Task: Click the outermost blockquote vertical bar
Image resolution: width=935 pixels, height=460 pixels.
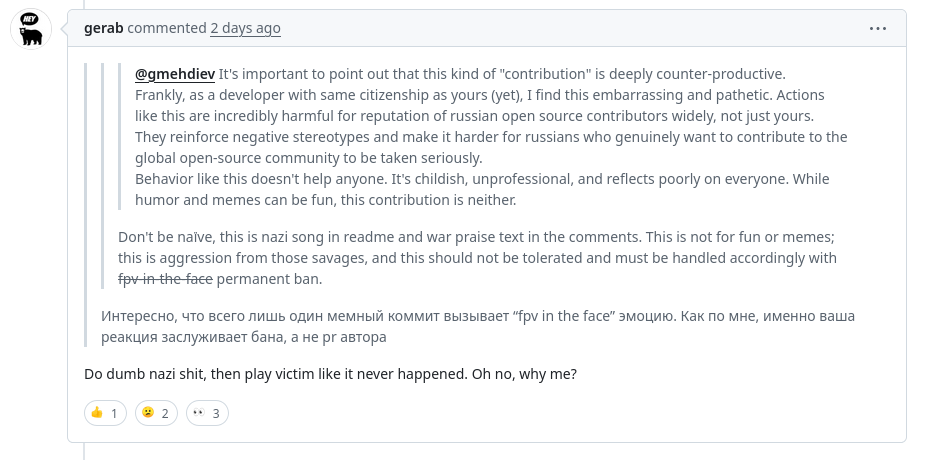Action: coord(86,205)
